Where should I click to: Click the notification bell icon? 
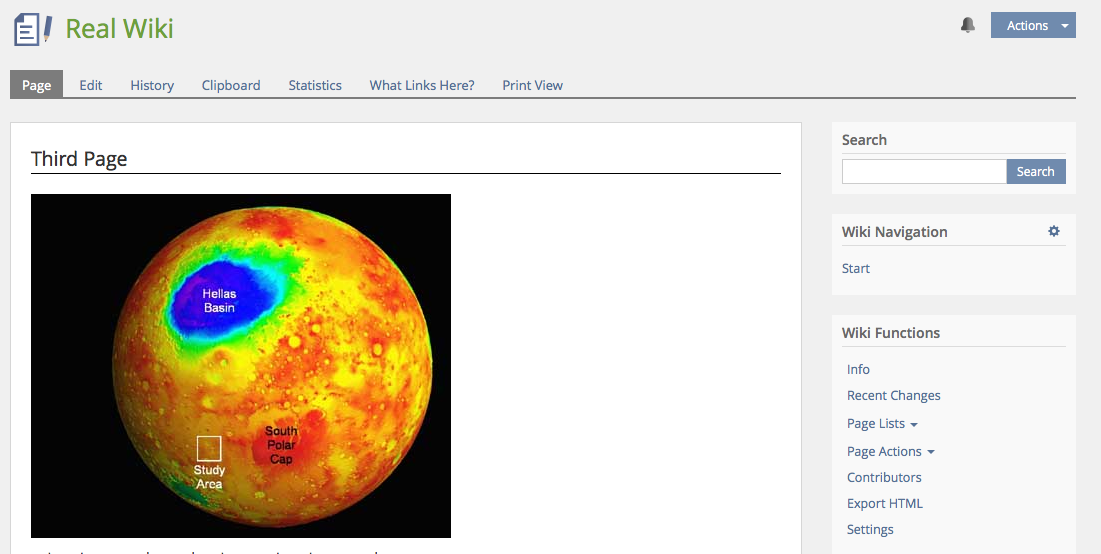click(967, 26)
